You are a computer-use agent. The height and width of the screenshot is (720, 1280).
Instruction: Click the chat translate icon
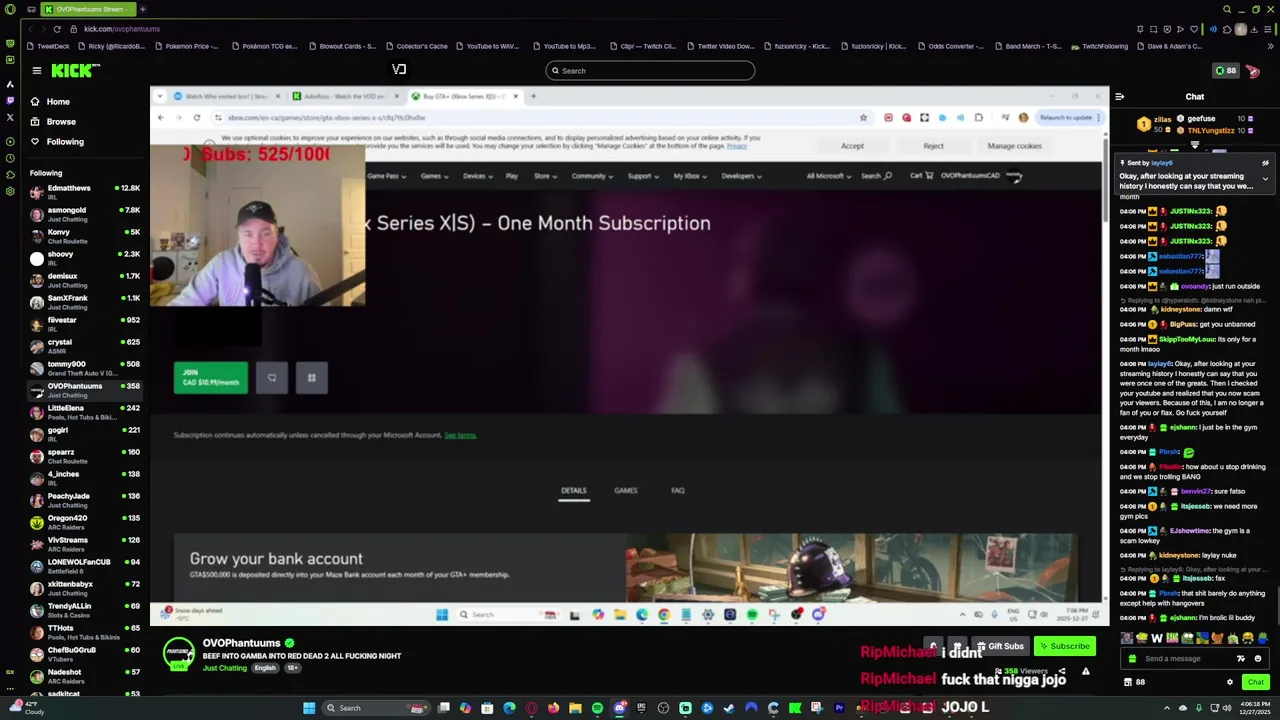(1241, 659)
